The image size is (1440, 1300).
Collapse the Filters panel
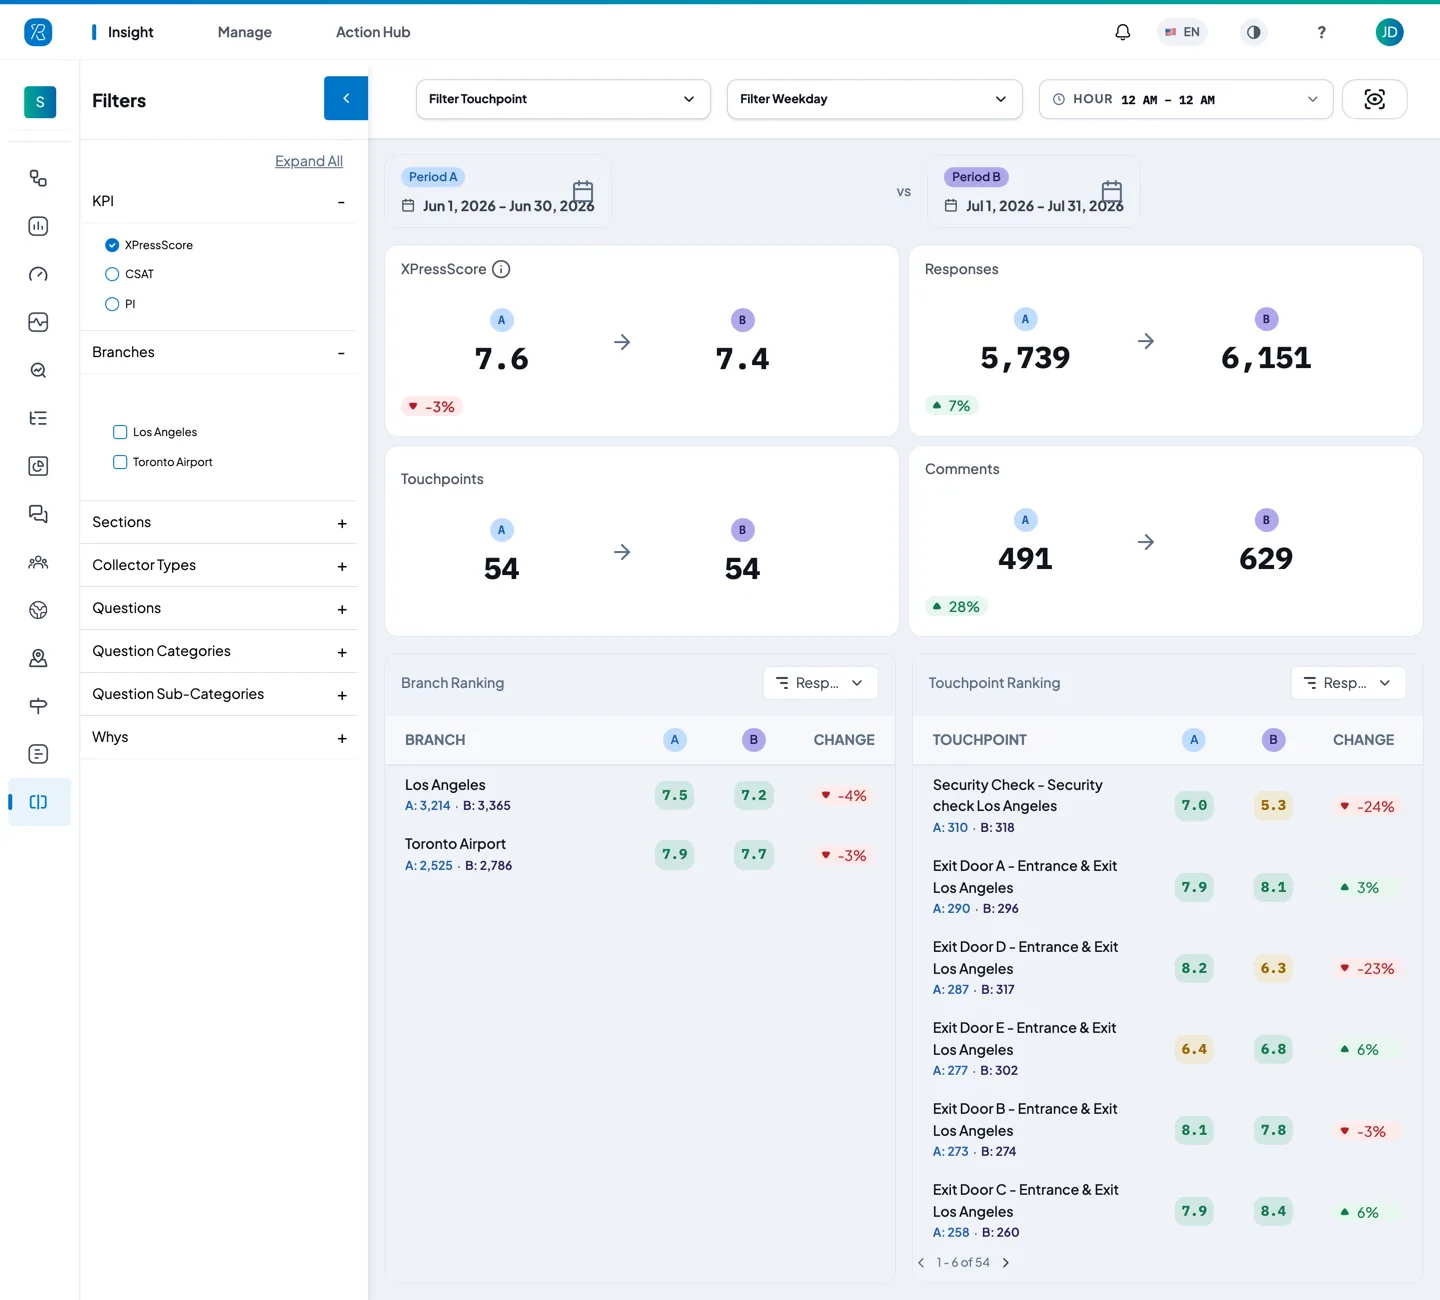coord(346,98)
